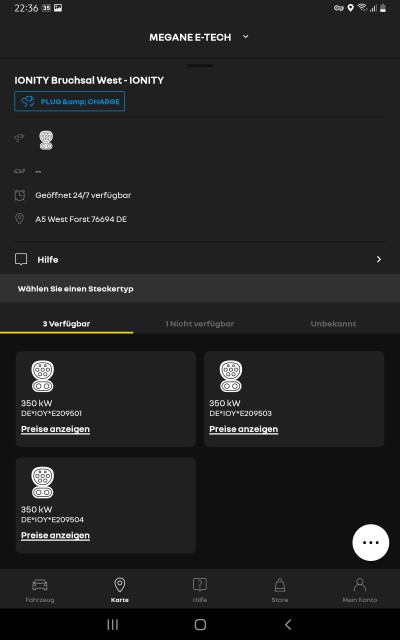This screenshot has width=400, height=640.
Task: Tap the route distance icon
Action: pos(19,171)
